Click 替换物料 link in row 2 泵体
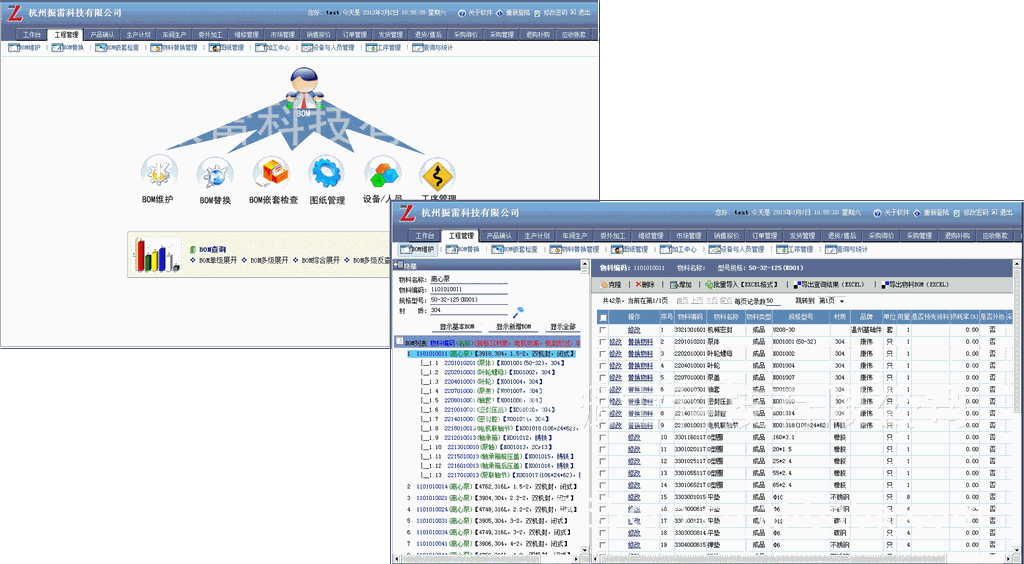The height and width of the screenshot is (564, 1024). click(x=640, y=342)
